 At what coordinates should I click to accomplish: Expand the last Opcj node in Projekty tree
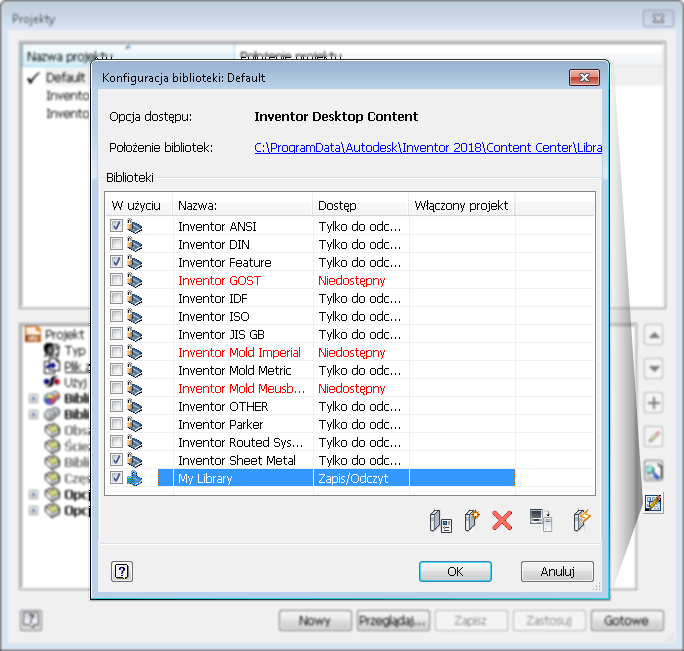click(33, 510)
